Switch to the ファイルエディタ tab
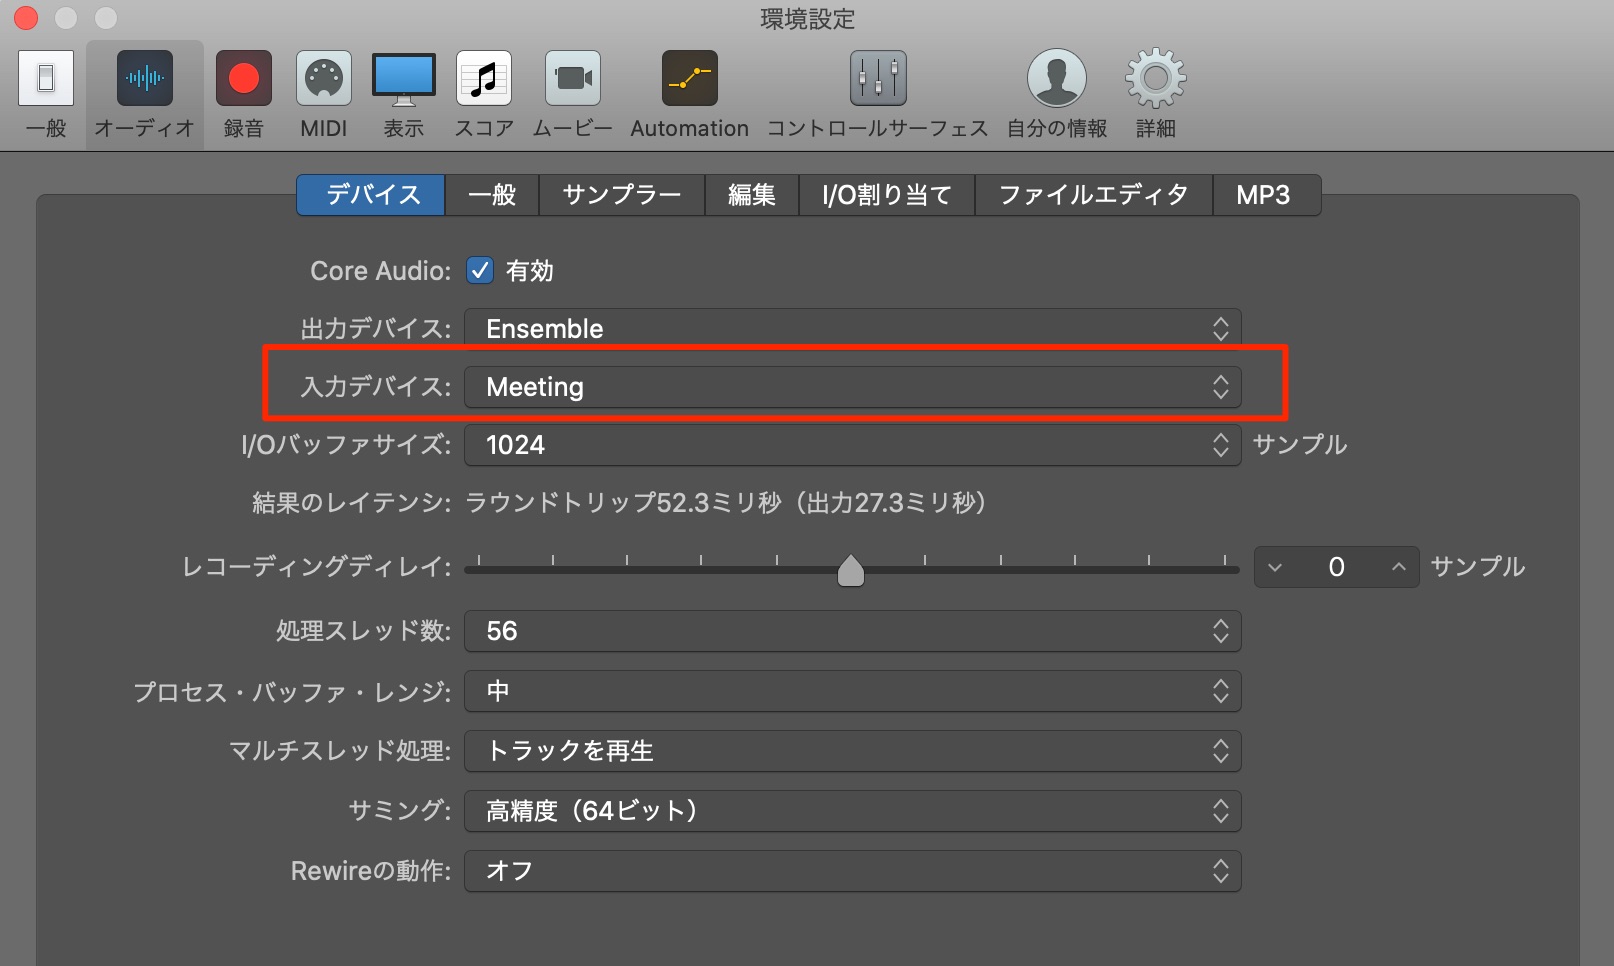 point(1094,195)
